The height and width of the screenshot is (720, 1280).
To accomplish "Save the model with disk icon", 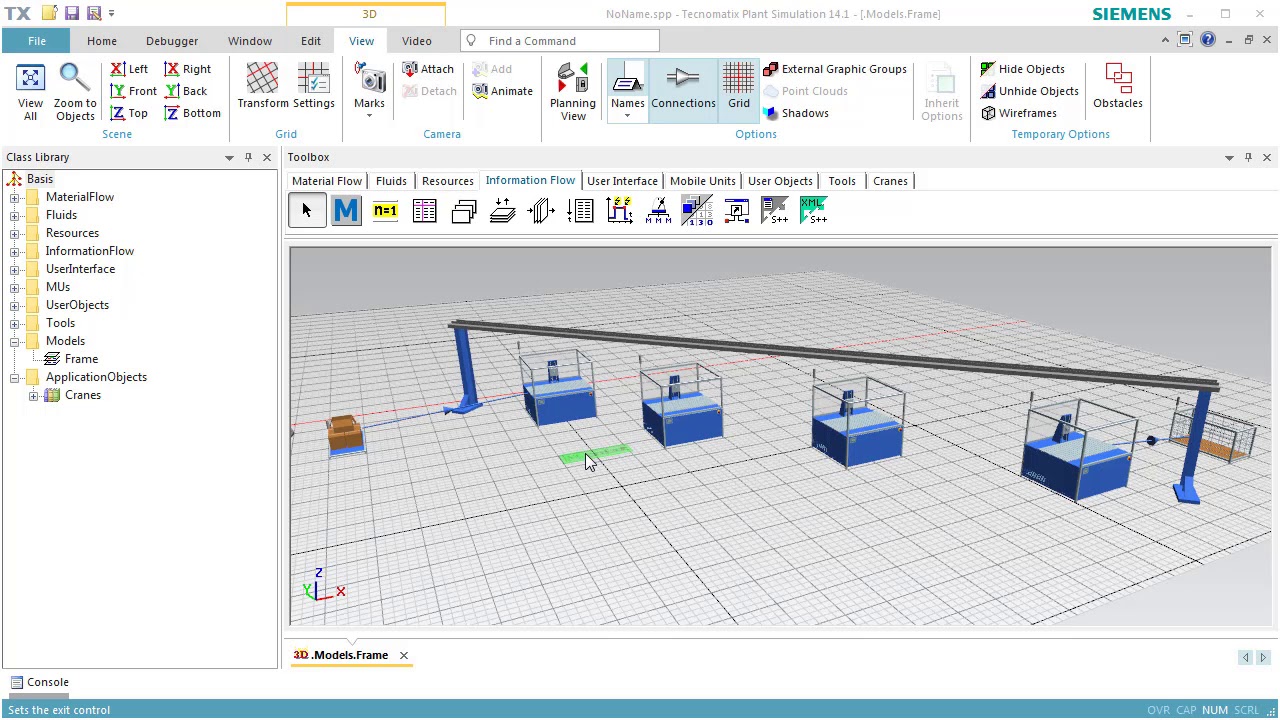I will coord(72,14).
